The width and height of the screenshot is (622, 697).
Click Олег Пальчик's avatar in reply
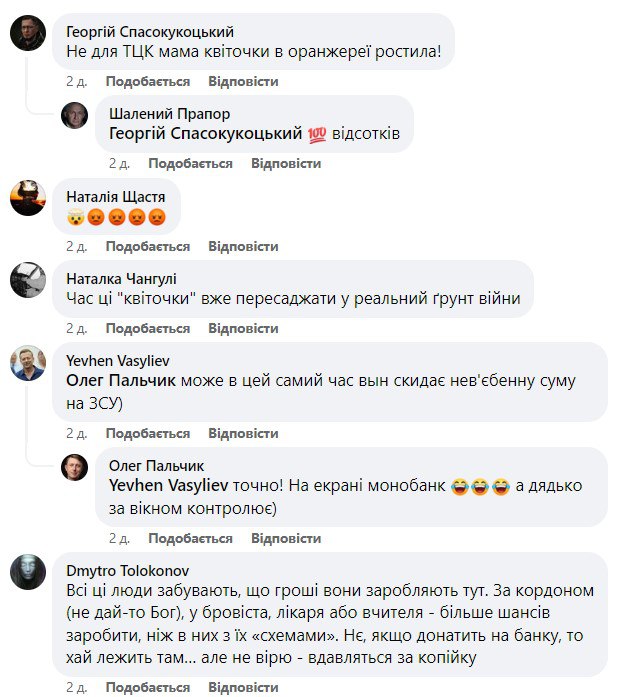coord(75,467)
